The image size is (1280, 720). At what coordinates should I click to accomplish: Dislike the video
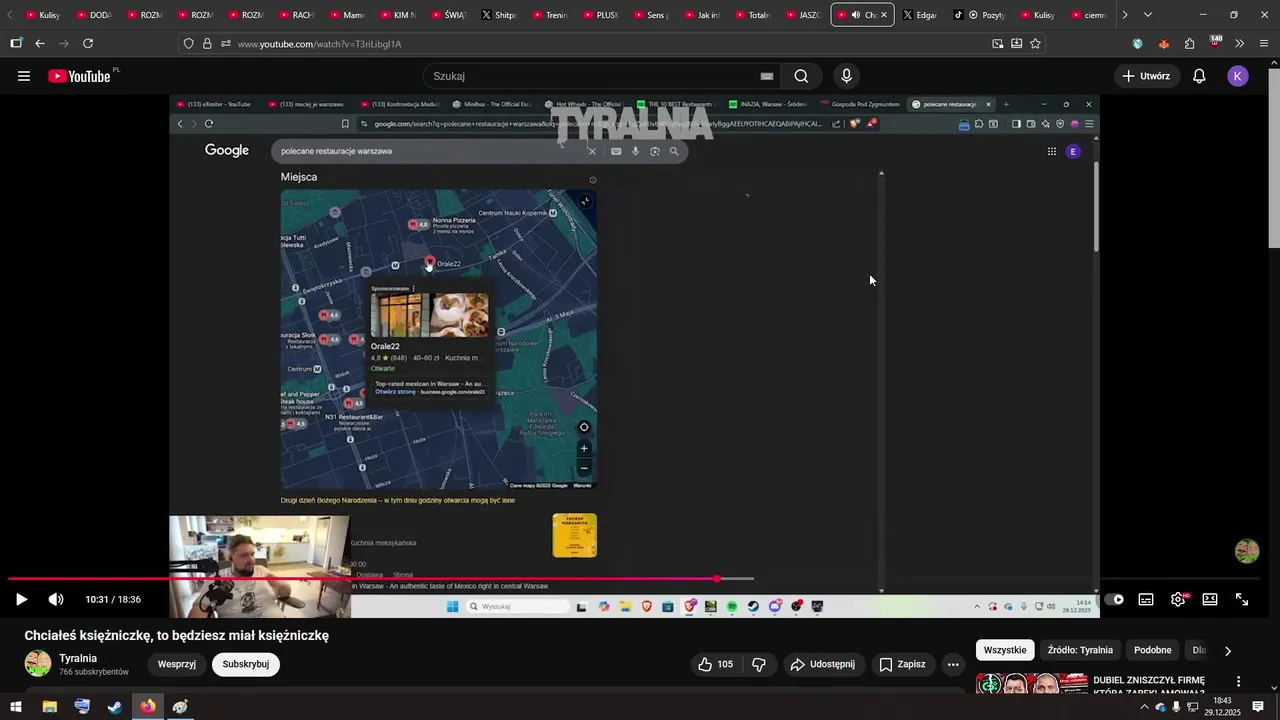(x=759, y=664)
